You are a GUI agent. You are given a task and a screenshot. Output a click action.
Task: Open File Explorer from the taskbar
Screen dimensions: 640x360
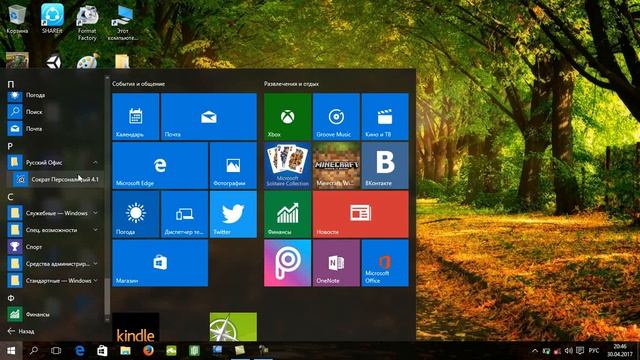coord(125,351)
